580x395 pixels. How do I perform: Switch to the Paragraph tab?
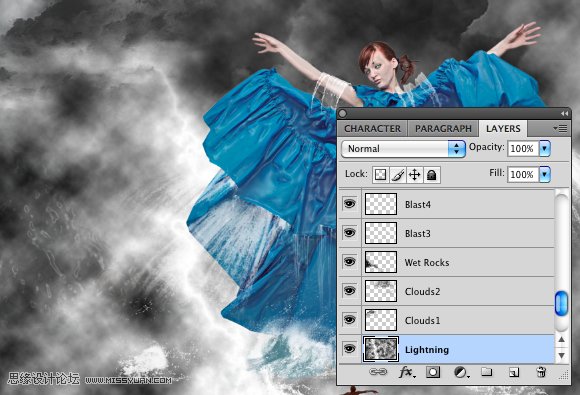tap(443, 129)
